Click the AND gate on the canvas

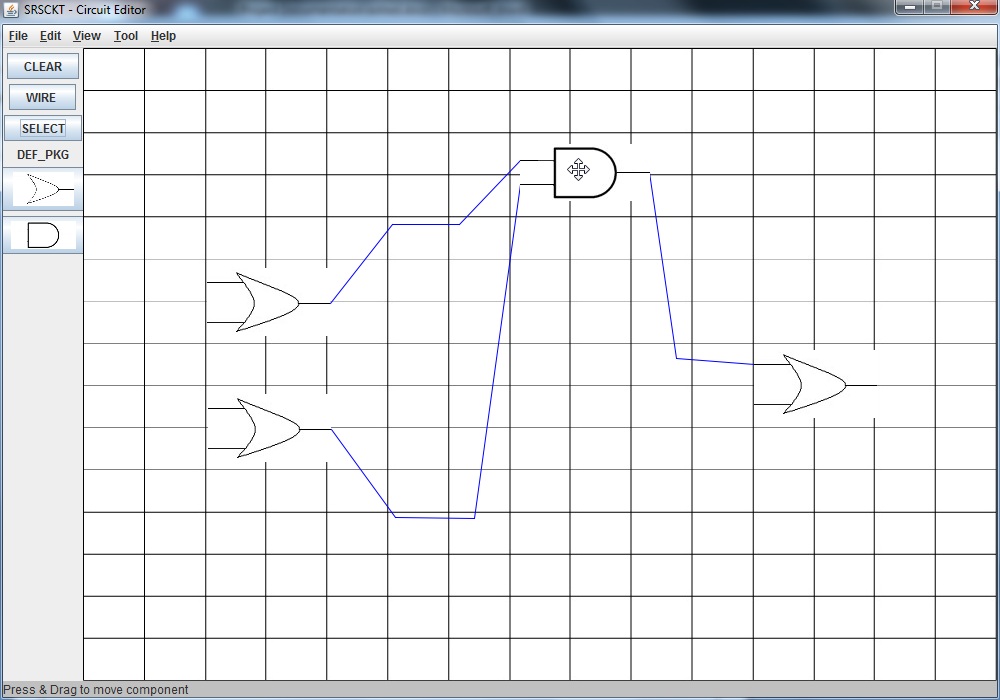(585, 172)
